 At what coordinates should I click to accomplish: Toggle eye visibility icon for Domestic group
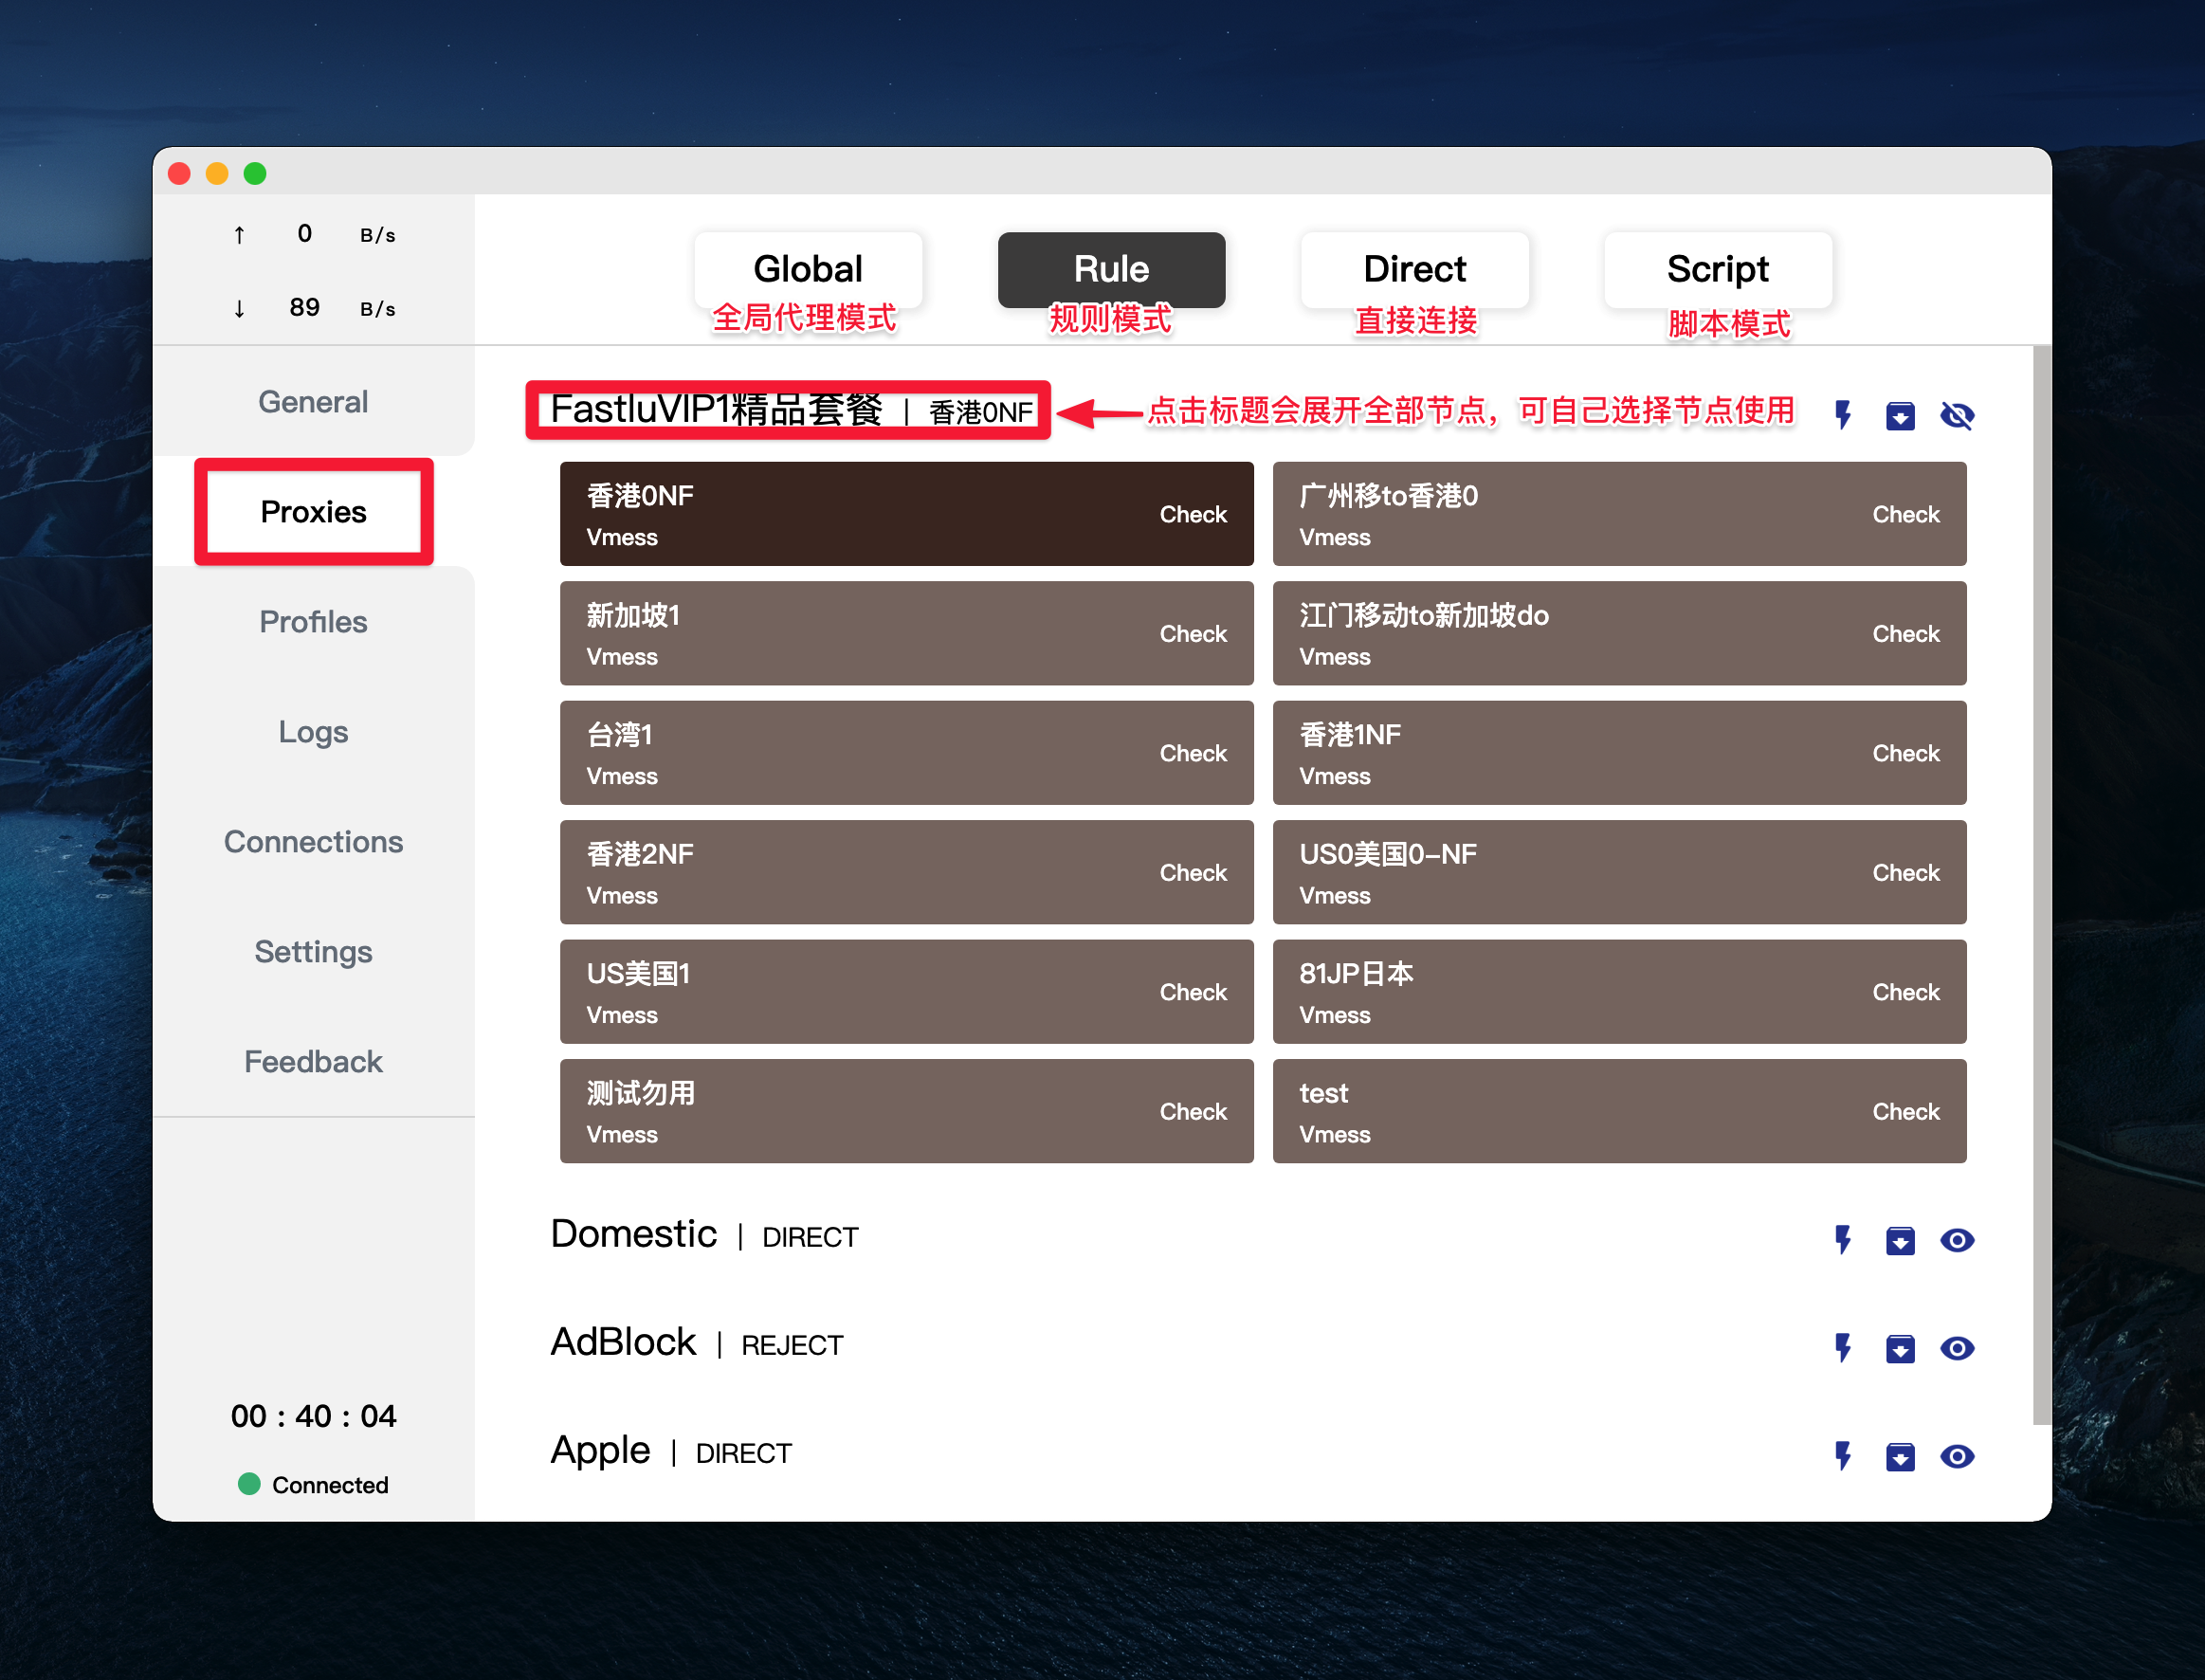pos(1956,1240)
